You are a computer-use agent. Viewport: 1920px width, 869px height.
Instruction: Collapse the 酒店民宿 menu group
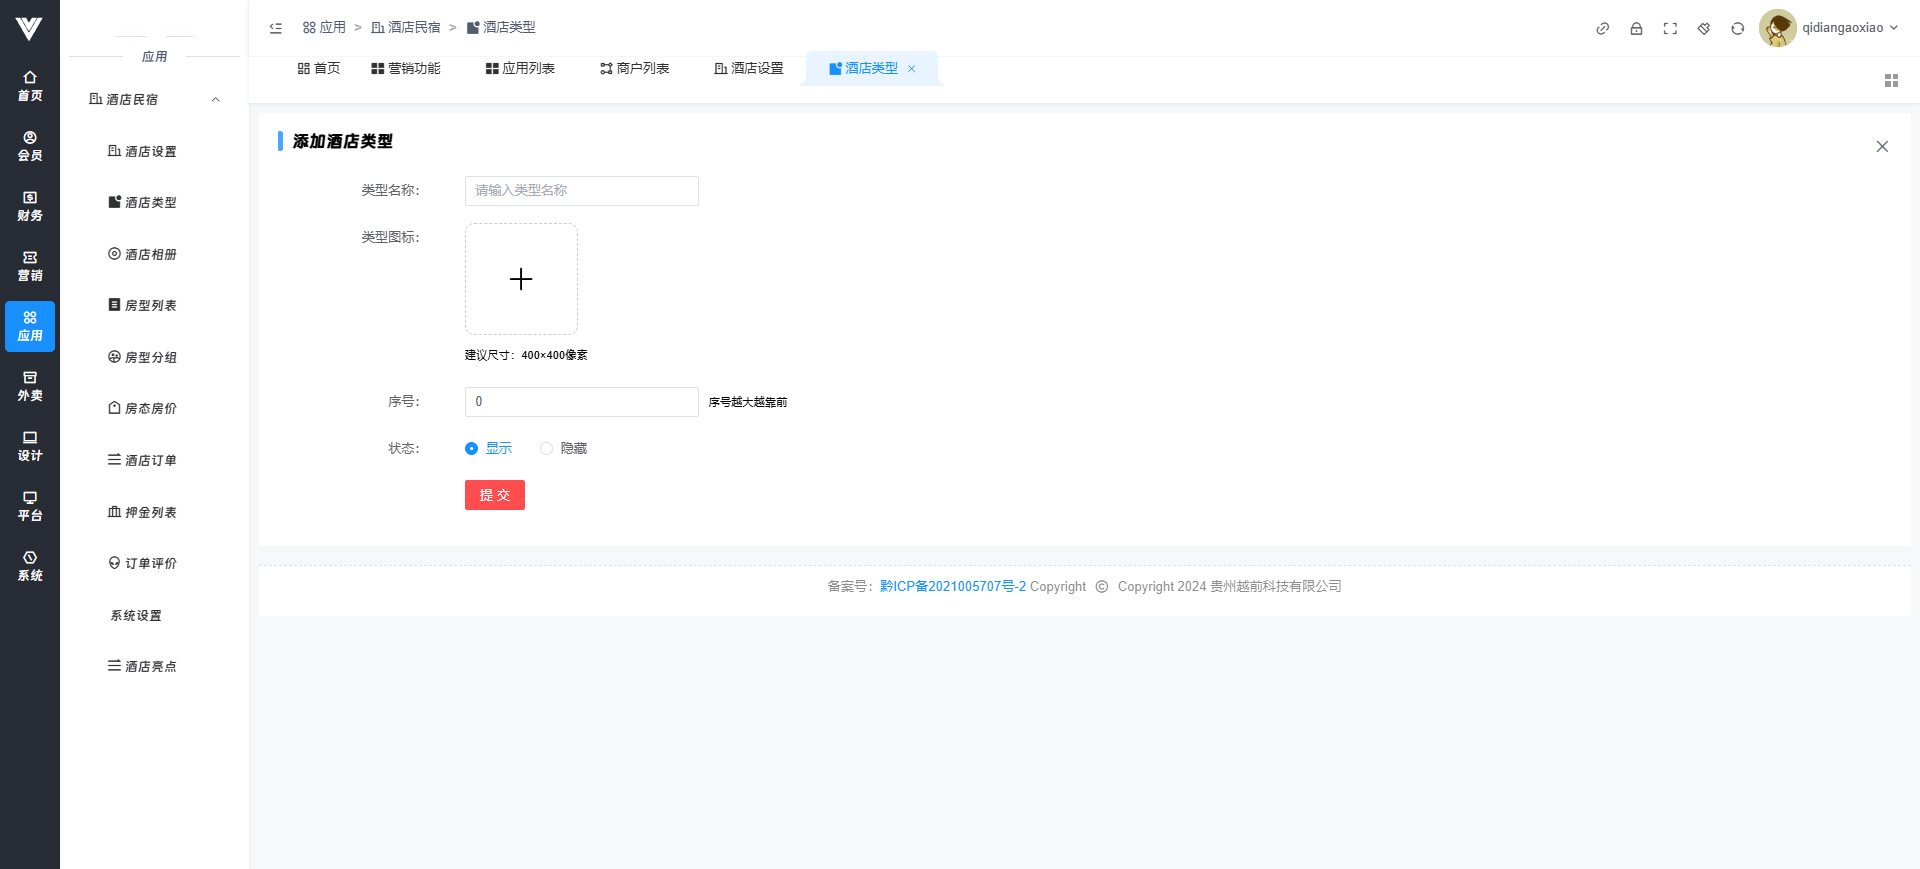tap(215, 100)
